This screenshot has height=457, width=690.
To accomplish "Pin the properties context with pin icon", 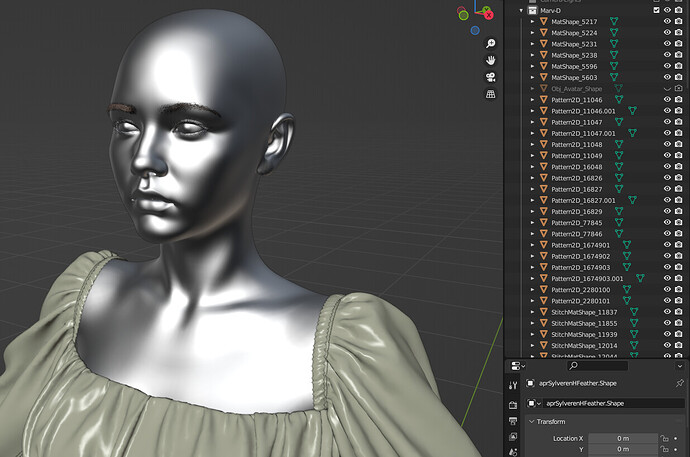I will click(679, 383).
